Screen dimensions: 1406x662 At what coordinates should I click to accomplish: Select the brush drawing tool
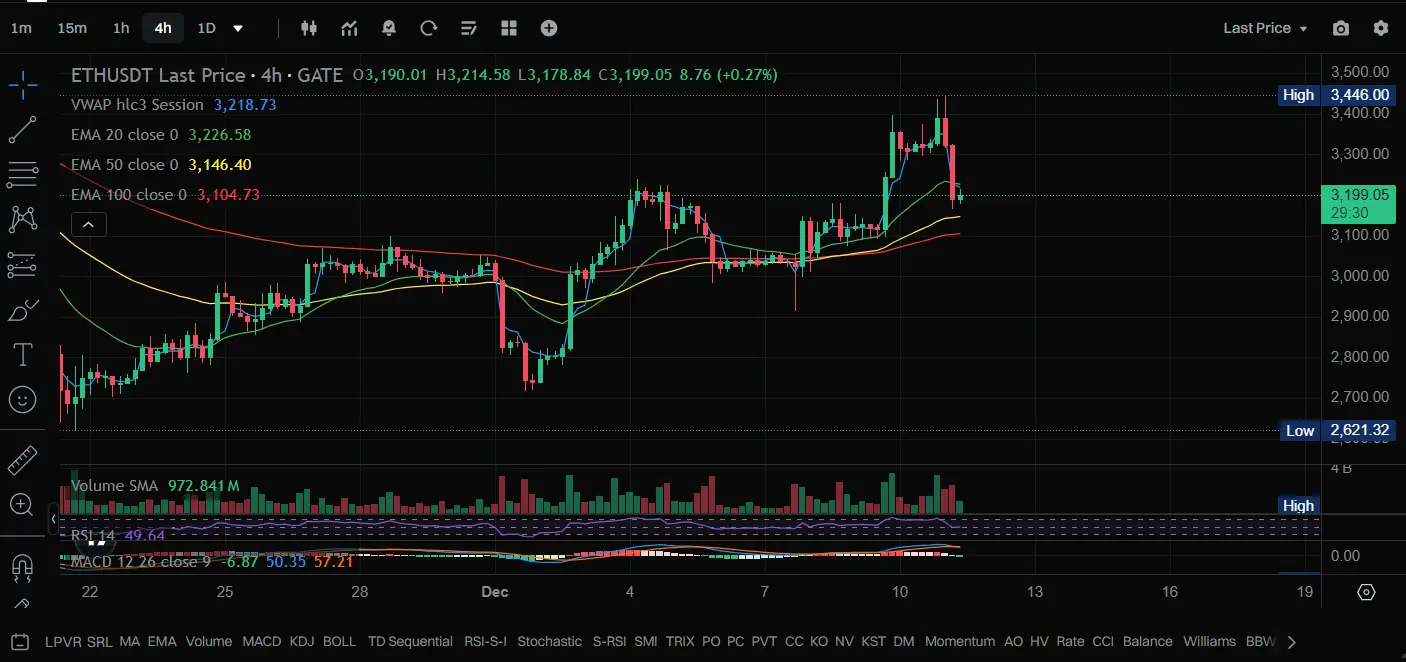click(x=22, y=310)
